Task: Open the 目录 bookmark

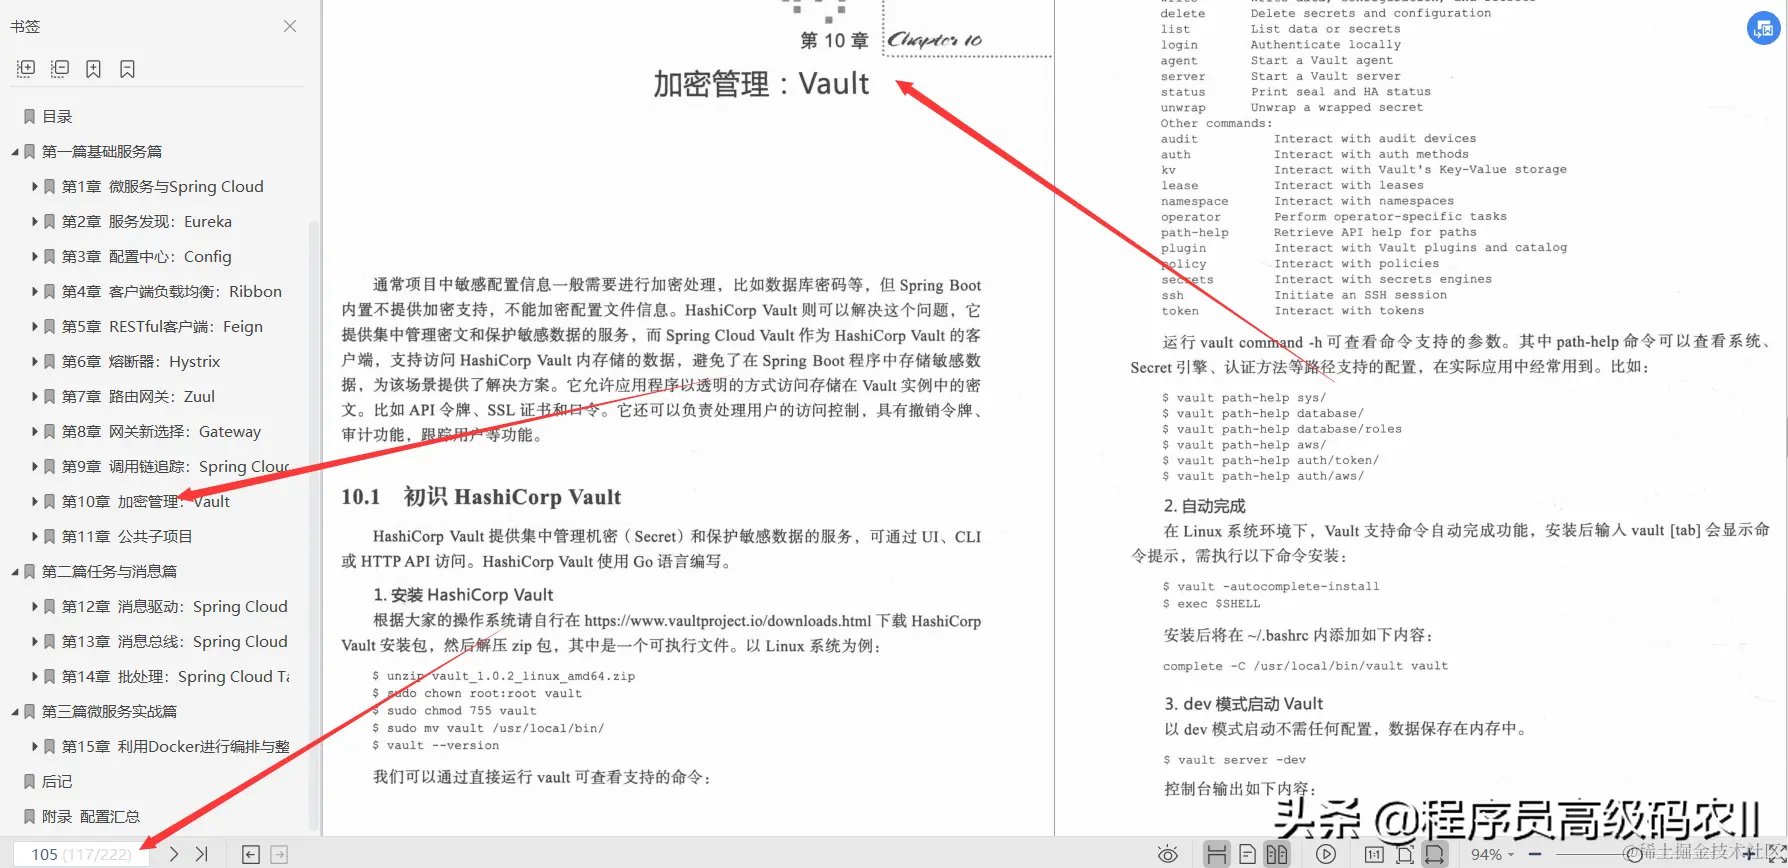Action: (x=57, y=116)
